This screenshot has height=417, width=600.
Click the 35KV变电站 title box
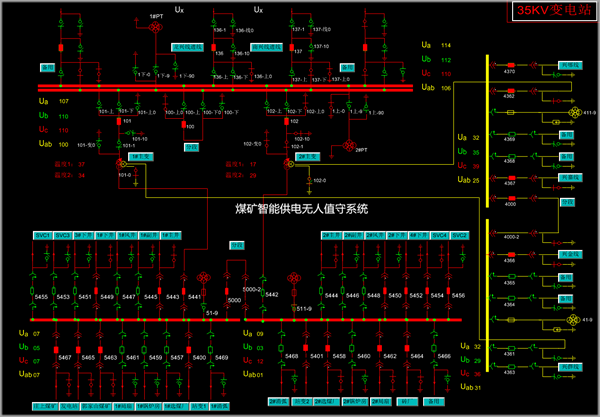coord(554,10)
